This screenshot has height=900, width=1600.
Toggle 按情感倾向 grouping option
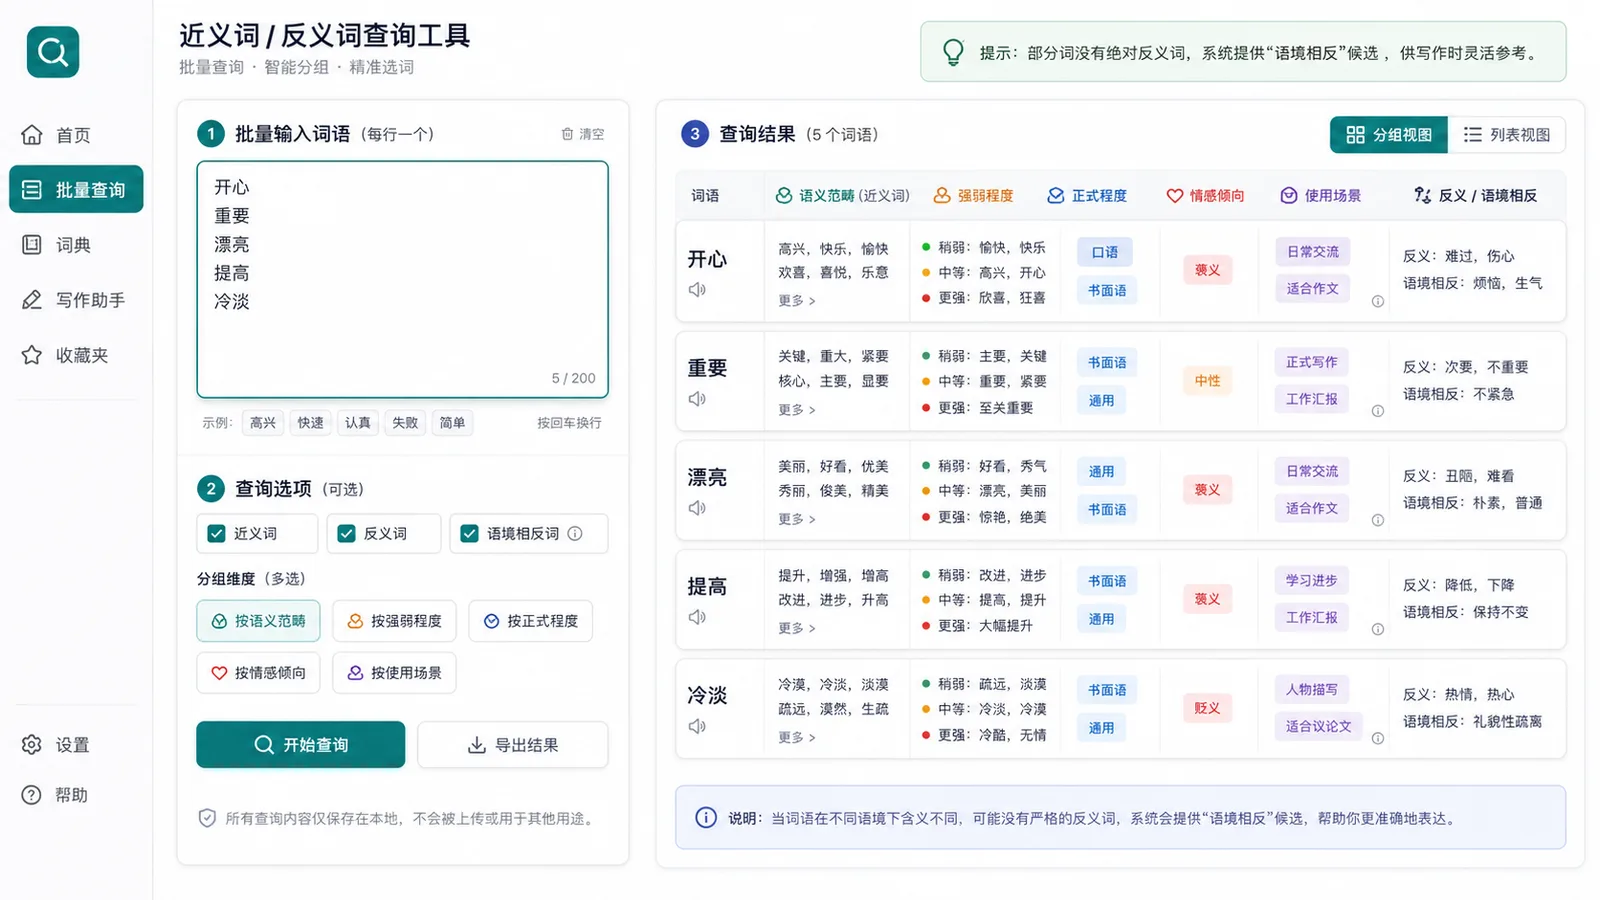pos(258,673)
